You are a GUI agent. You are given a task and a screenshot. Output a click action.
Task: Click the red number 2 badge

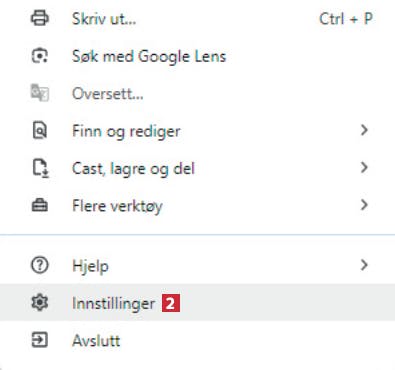(171, 303)
